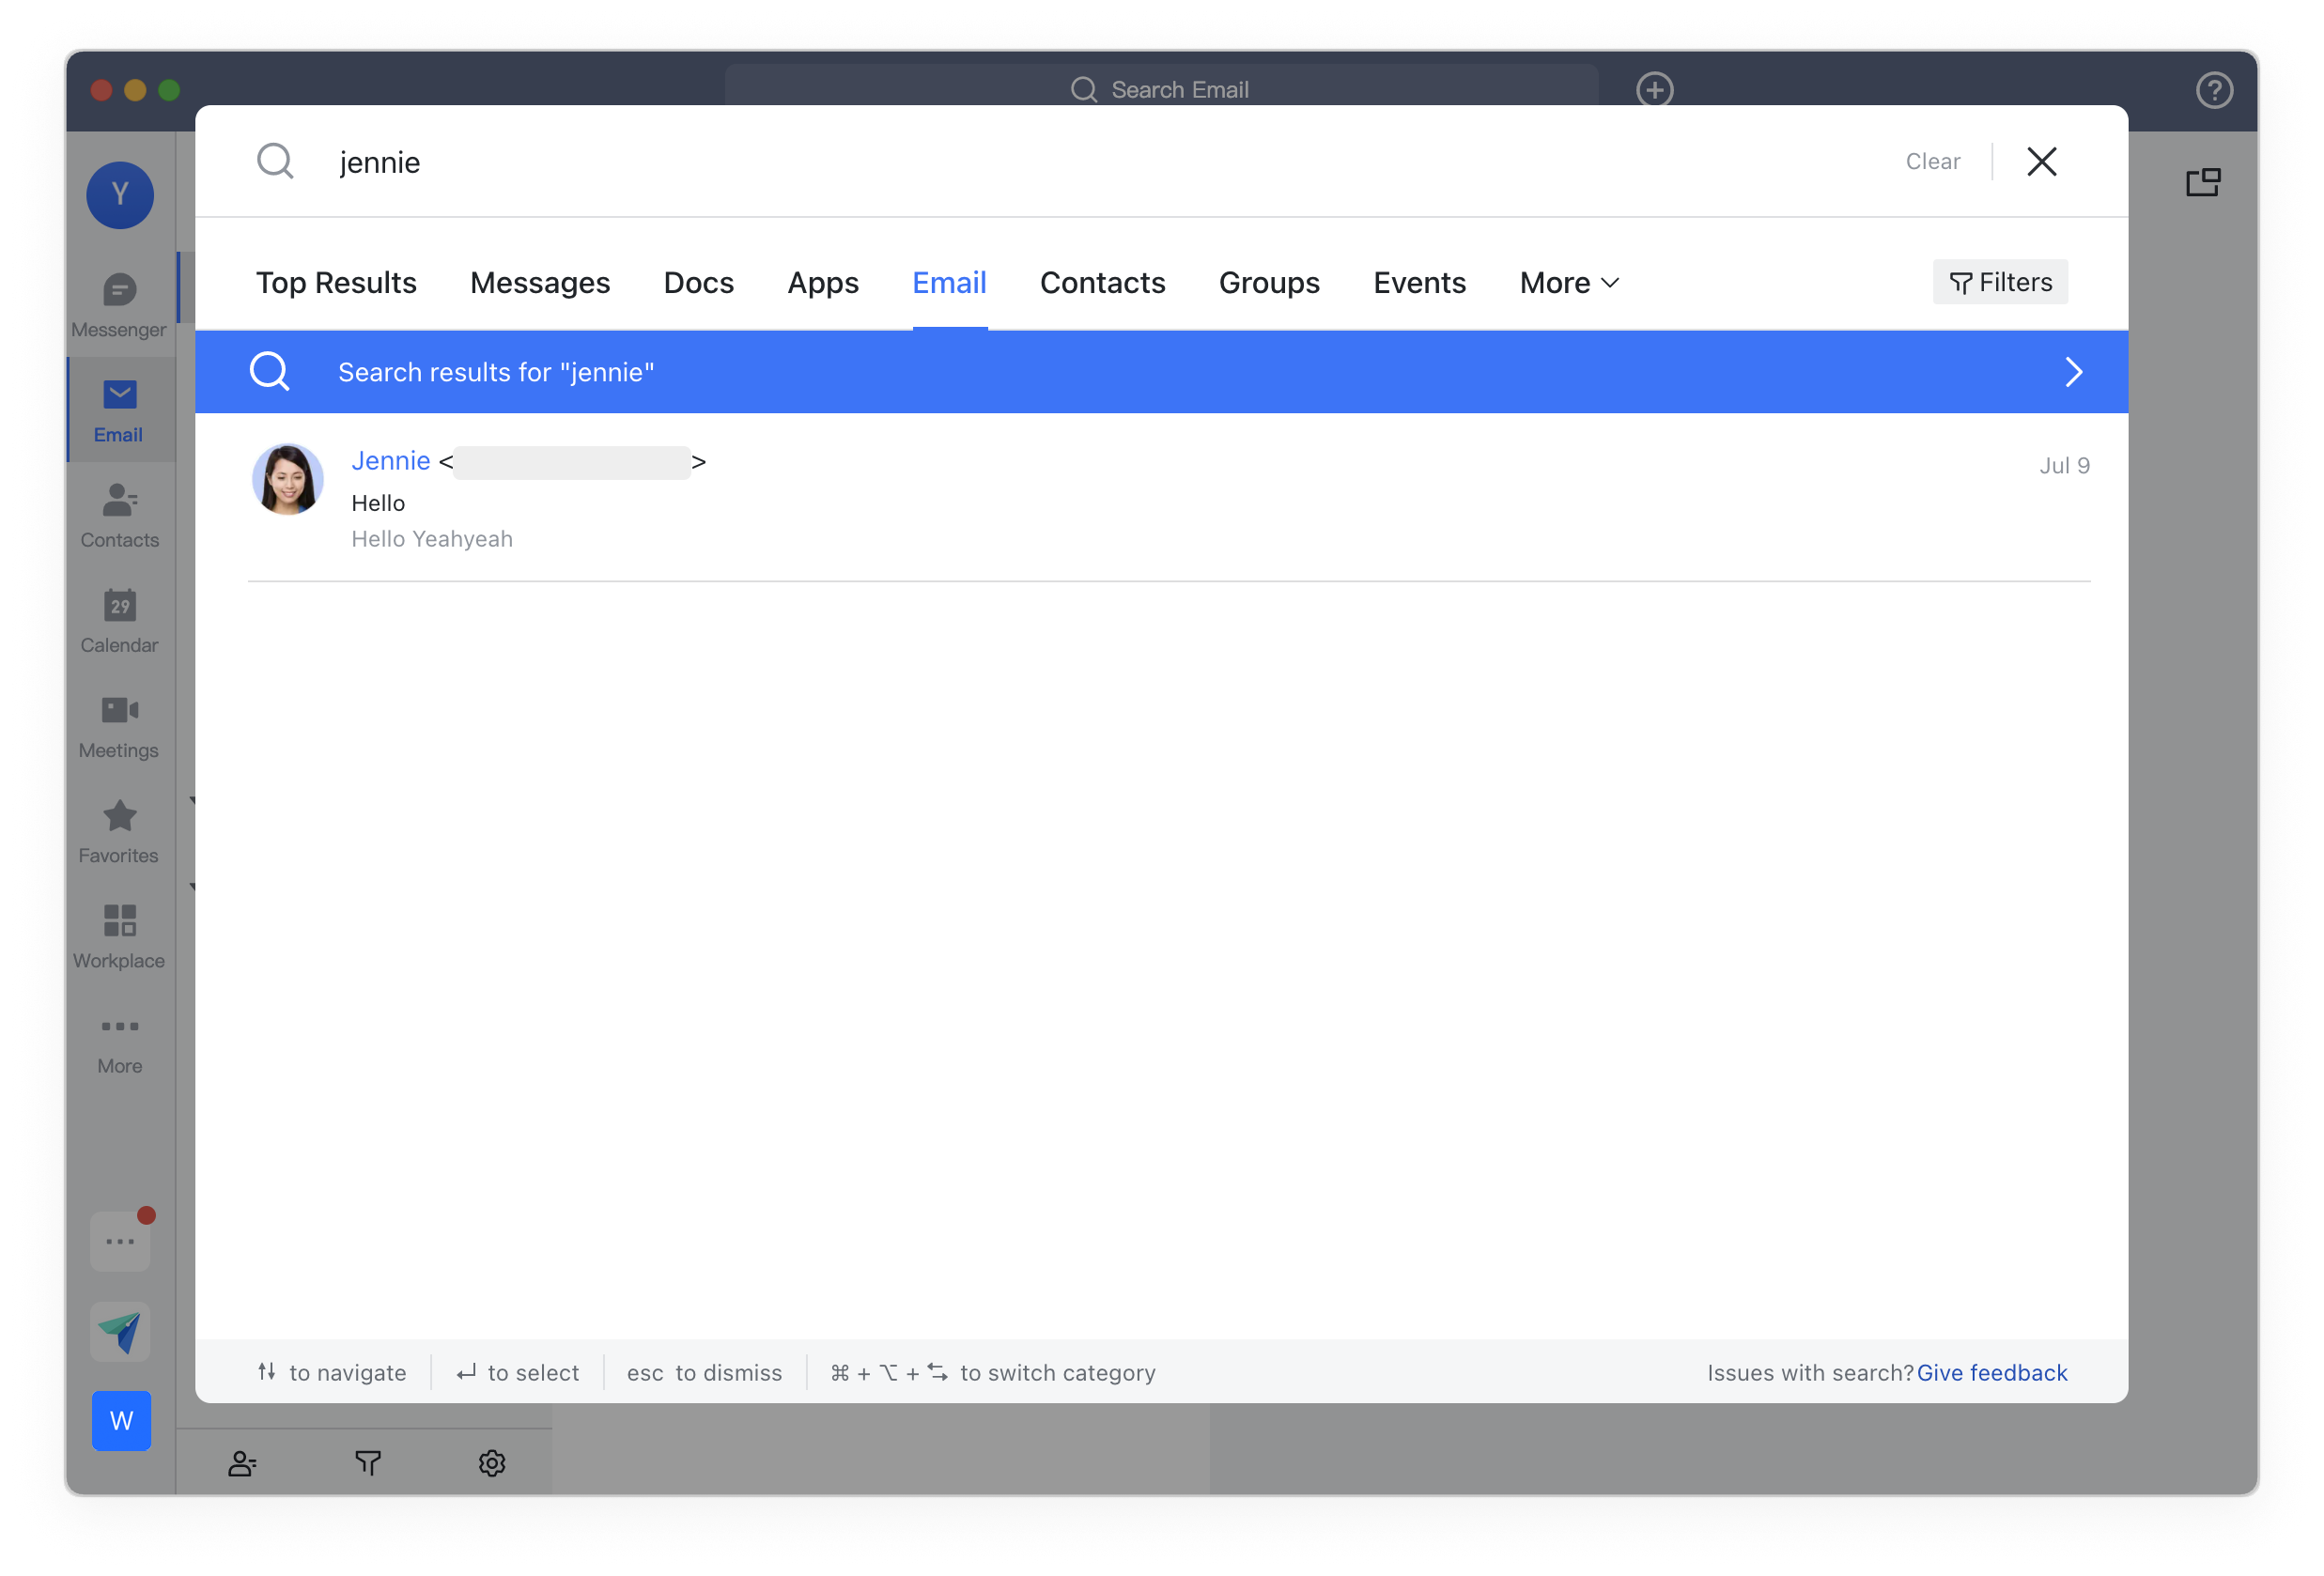Clear the jennie search query

coord(1932,161)
